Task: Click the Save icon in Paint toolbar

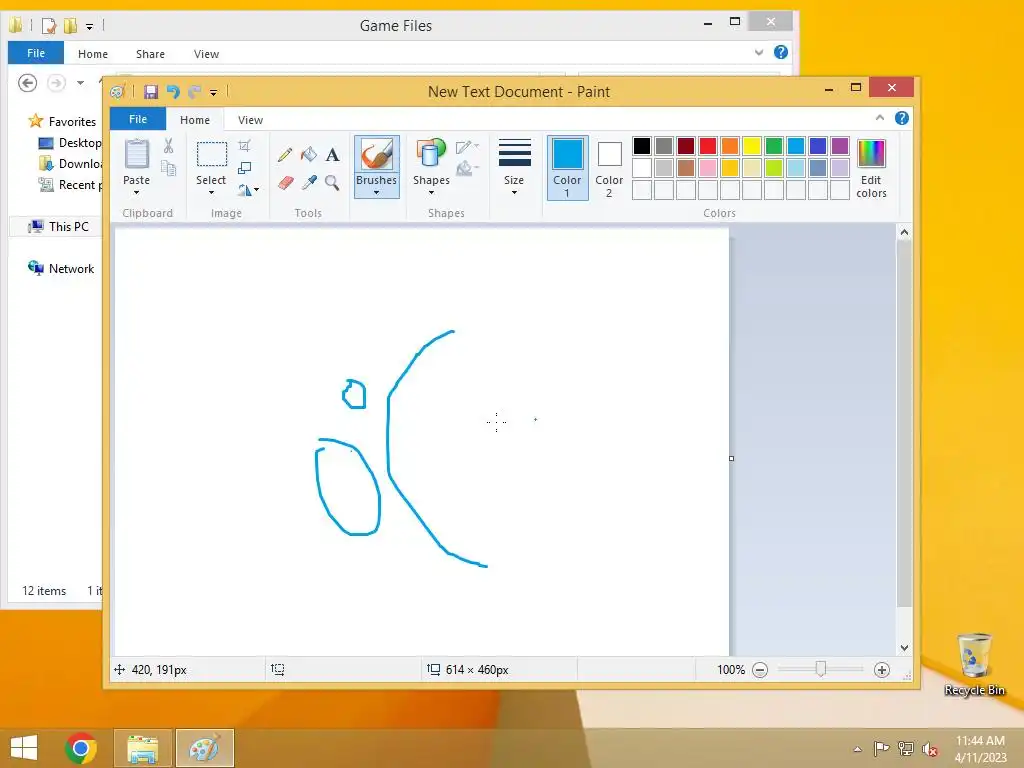Action: (151, 91)
